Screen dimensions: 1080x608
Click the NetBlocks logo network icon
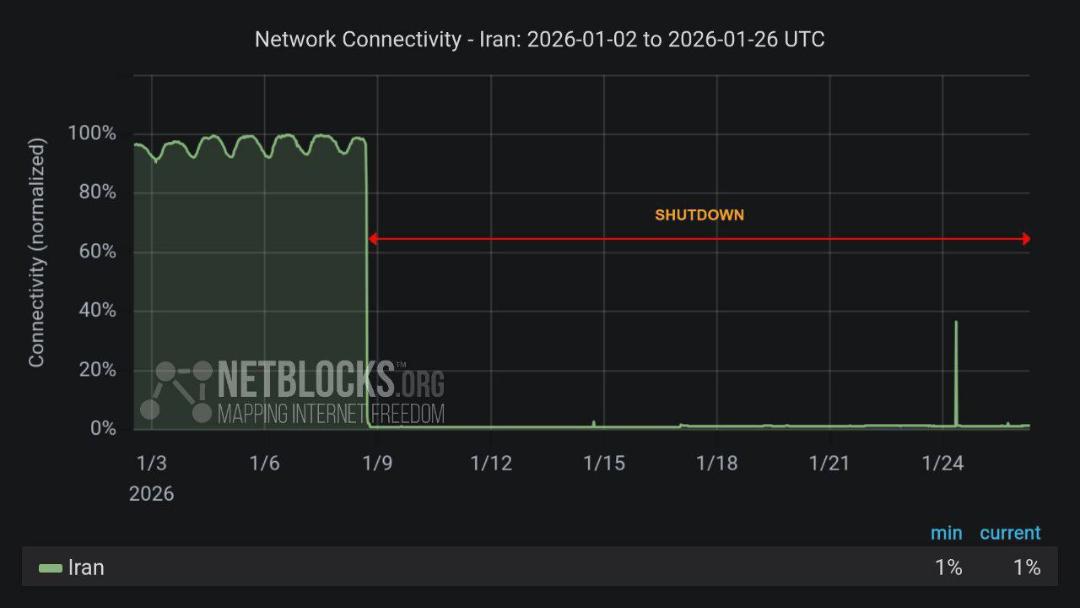[x=176, y=391]
